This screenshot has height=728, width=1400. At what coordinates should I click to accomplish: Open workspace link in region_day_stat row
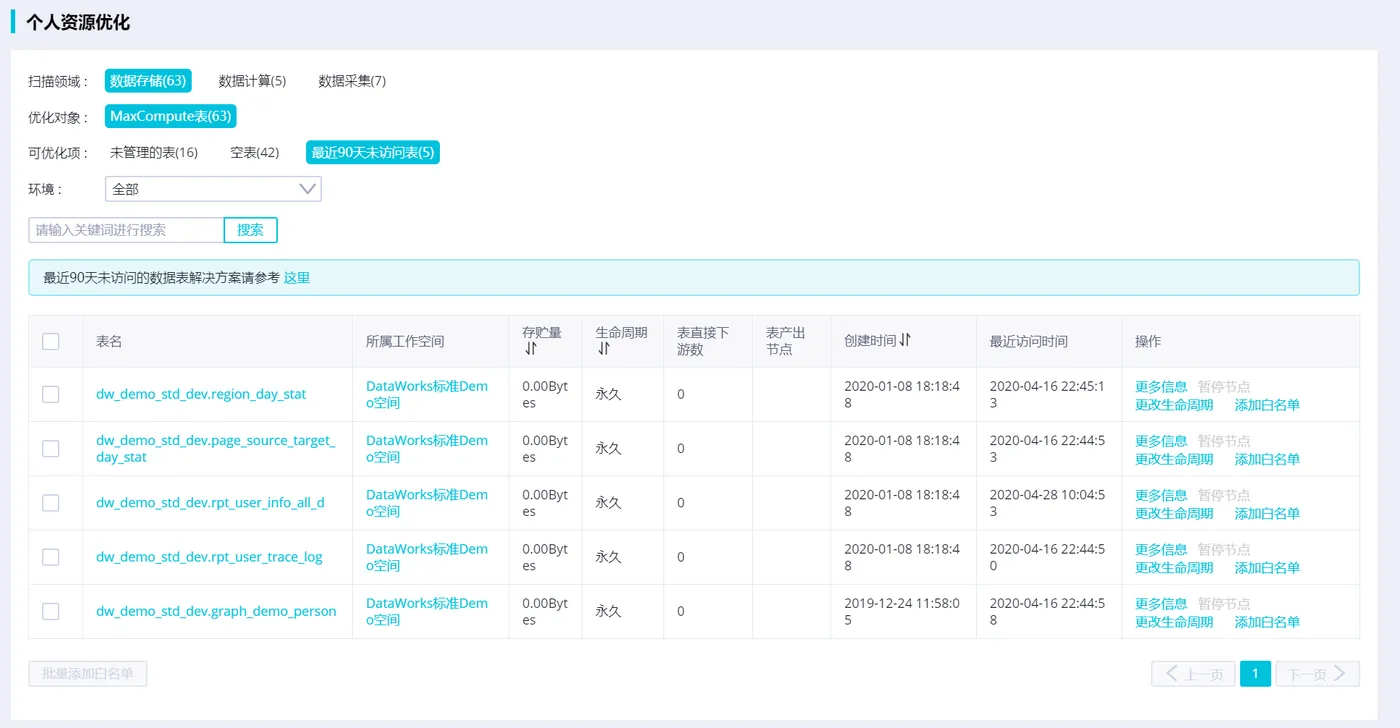click(x=427, y=394)
